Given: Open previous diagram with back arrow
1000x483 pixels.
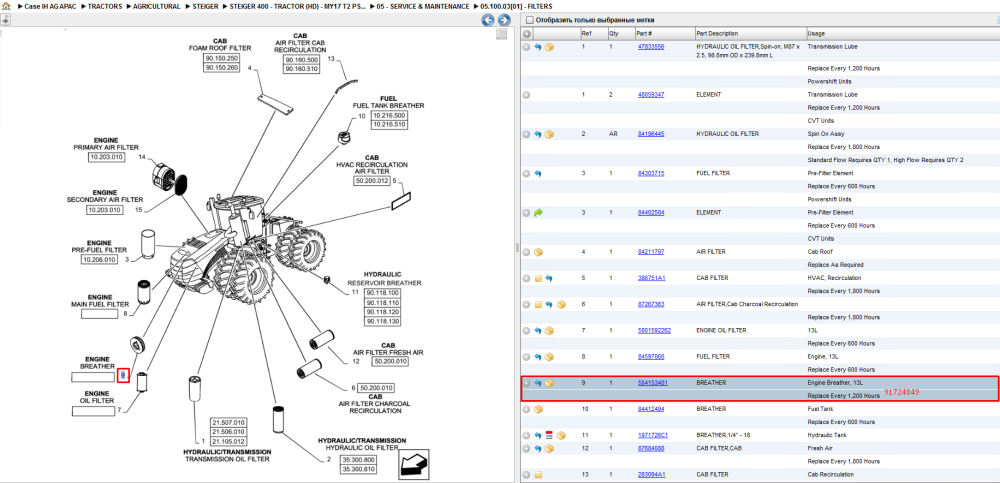Looking at the screenshot, I should [488, 20].
